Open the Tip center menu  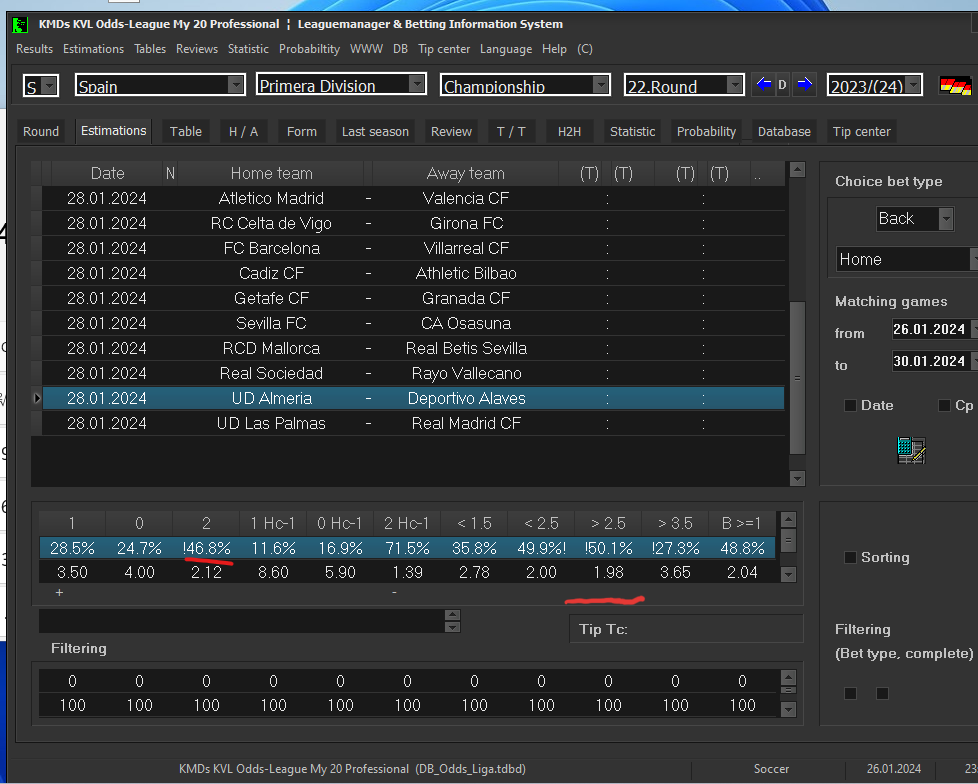444,49
